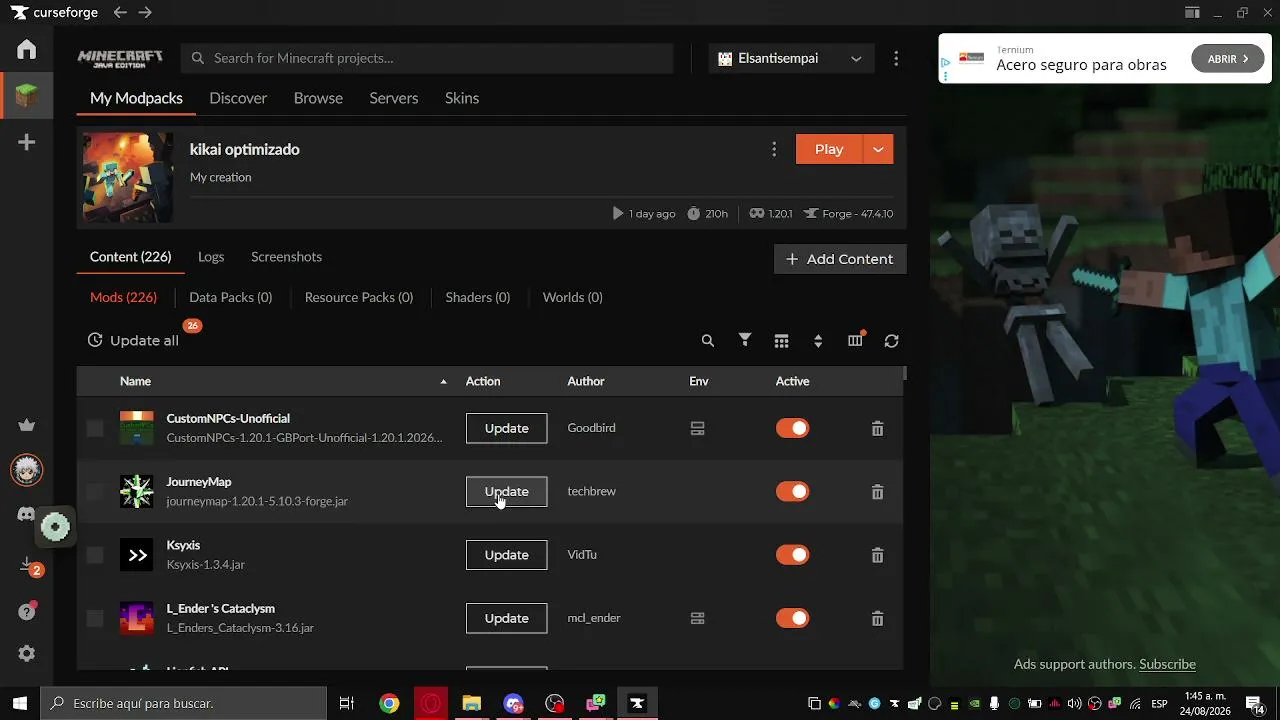
Task: Select the Resource Packs (0) filter
Action: [x=359, y=298]
